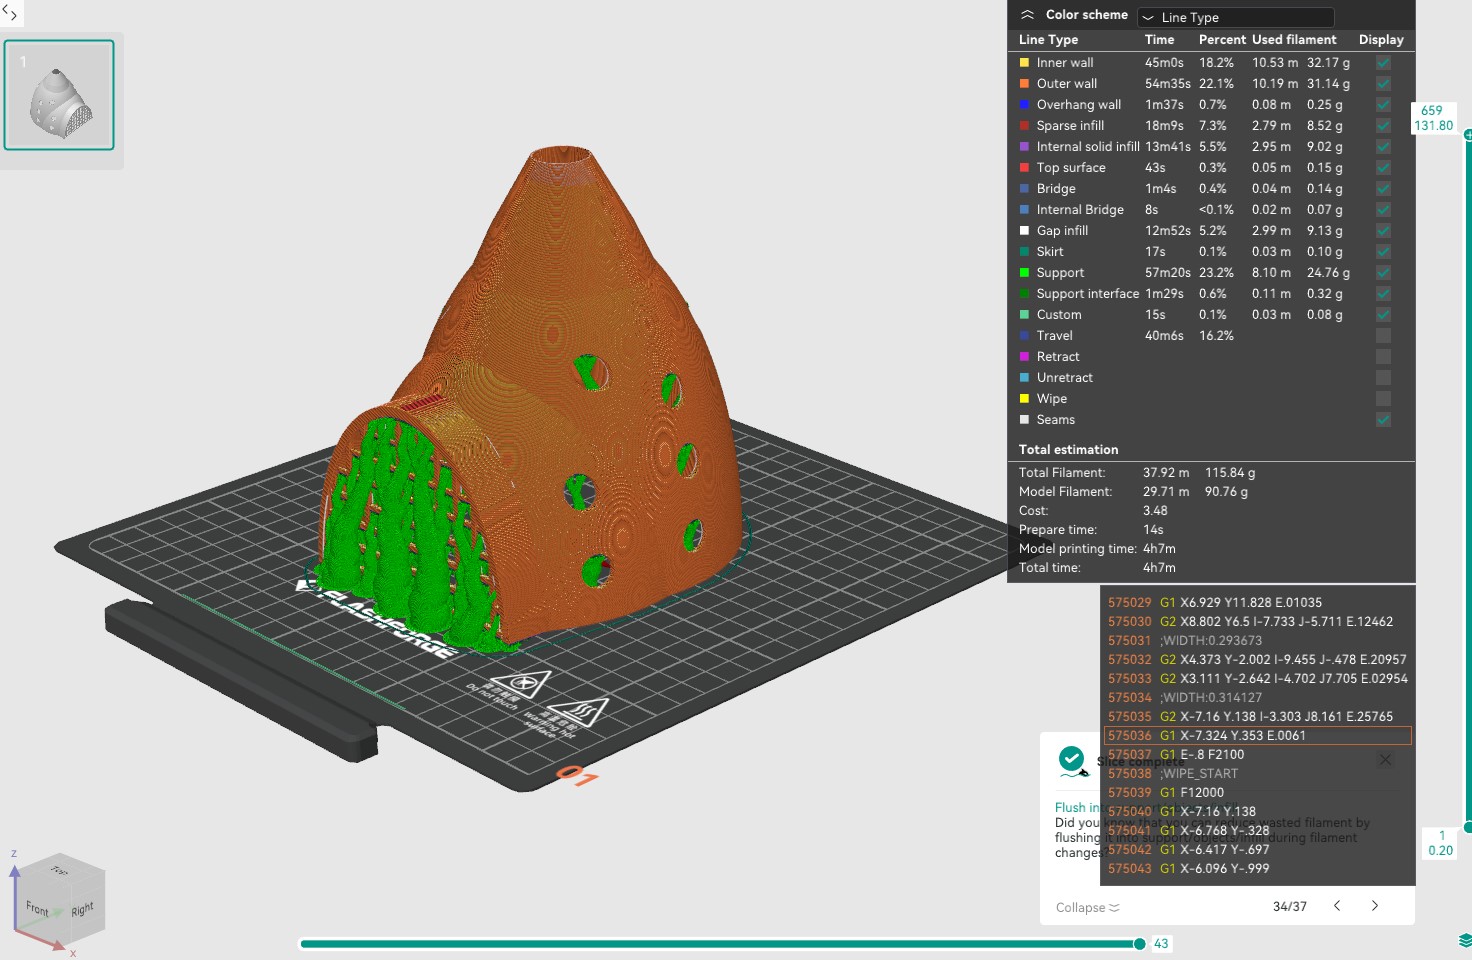
Task: Click the layers stack icon
Action: [1465, 941]
